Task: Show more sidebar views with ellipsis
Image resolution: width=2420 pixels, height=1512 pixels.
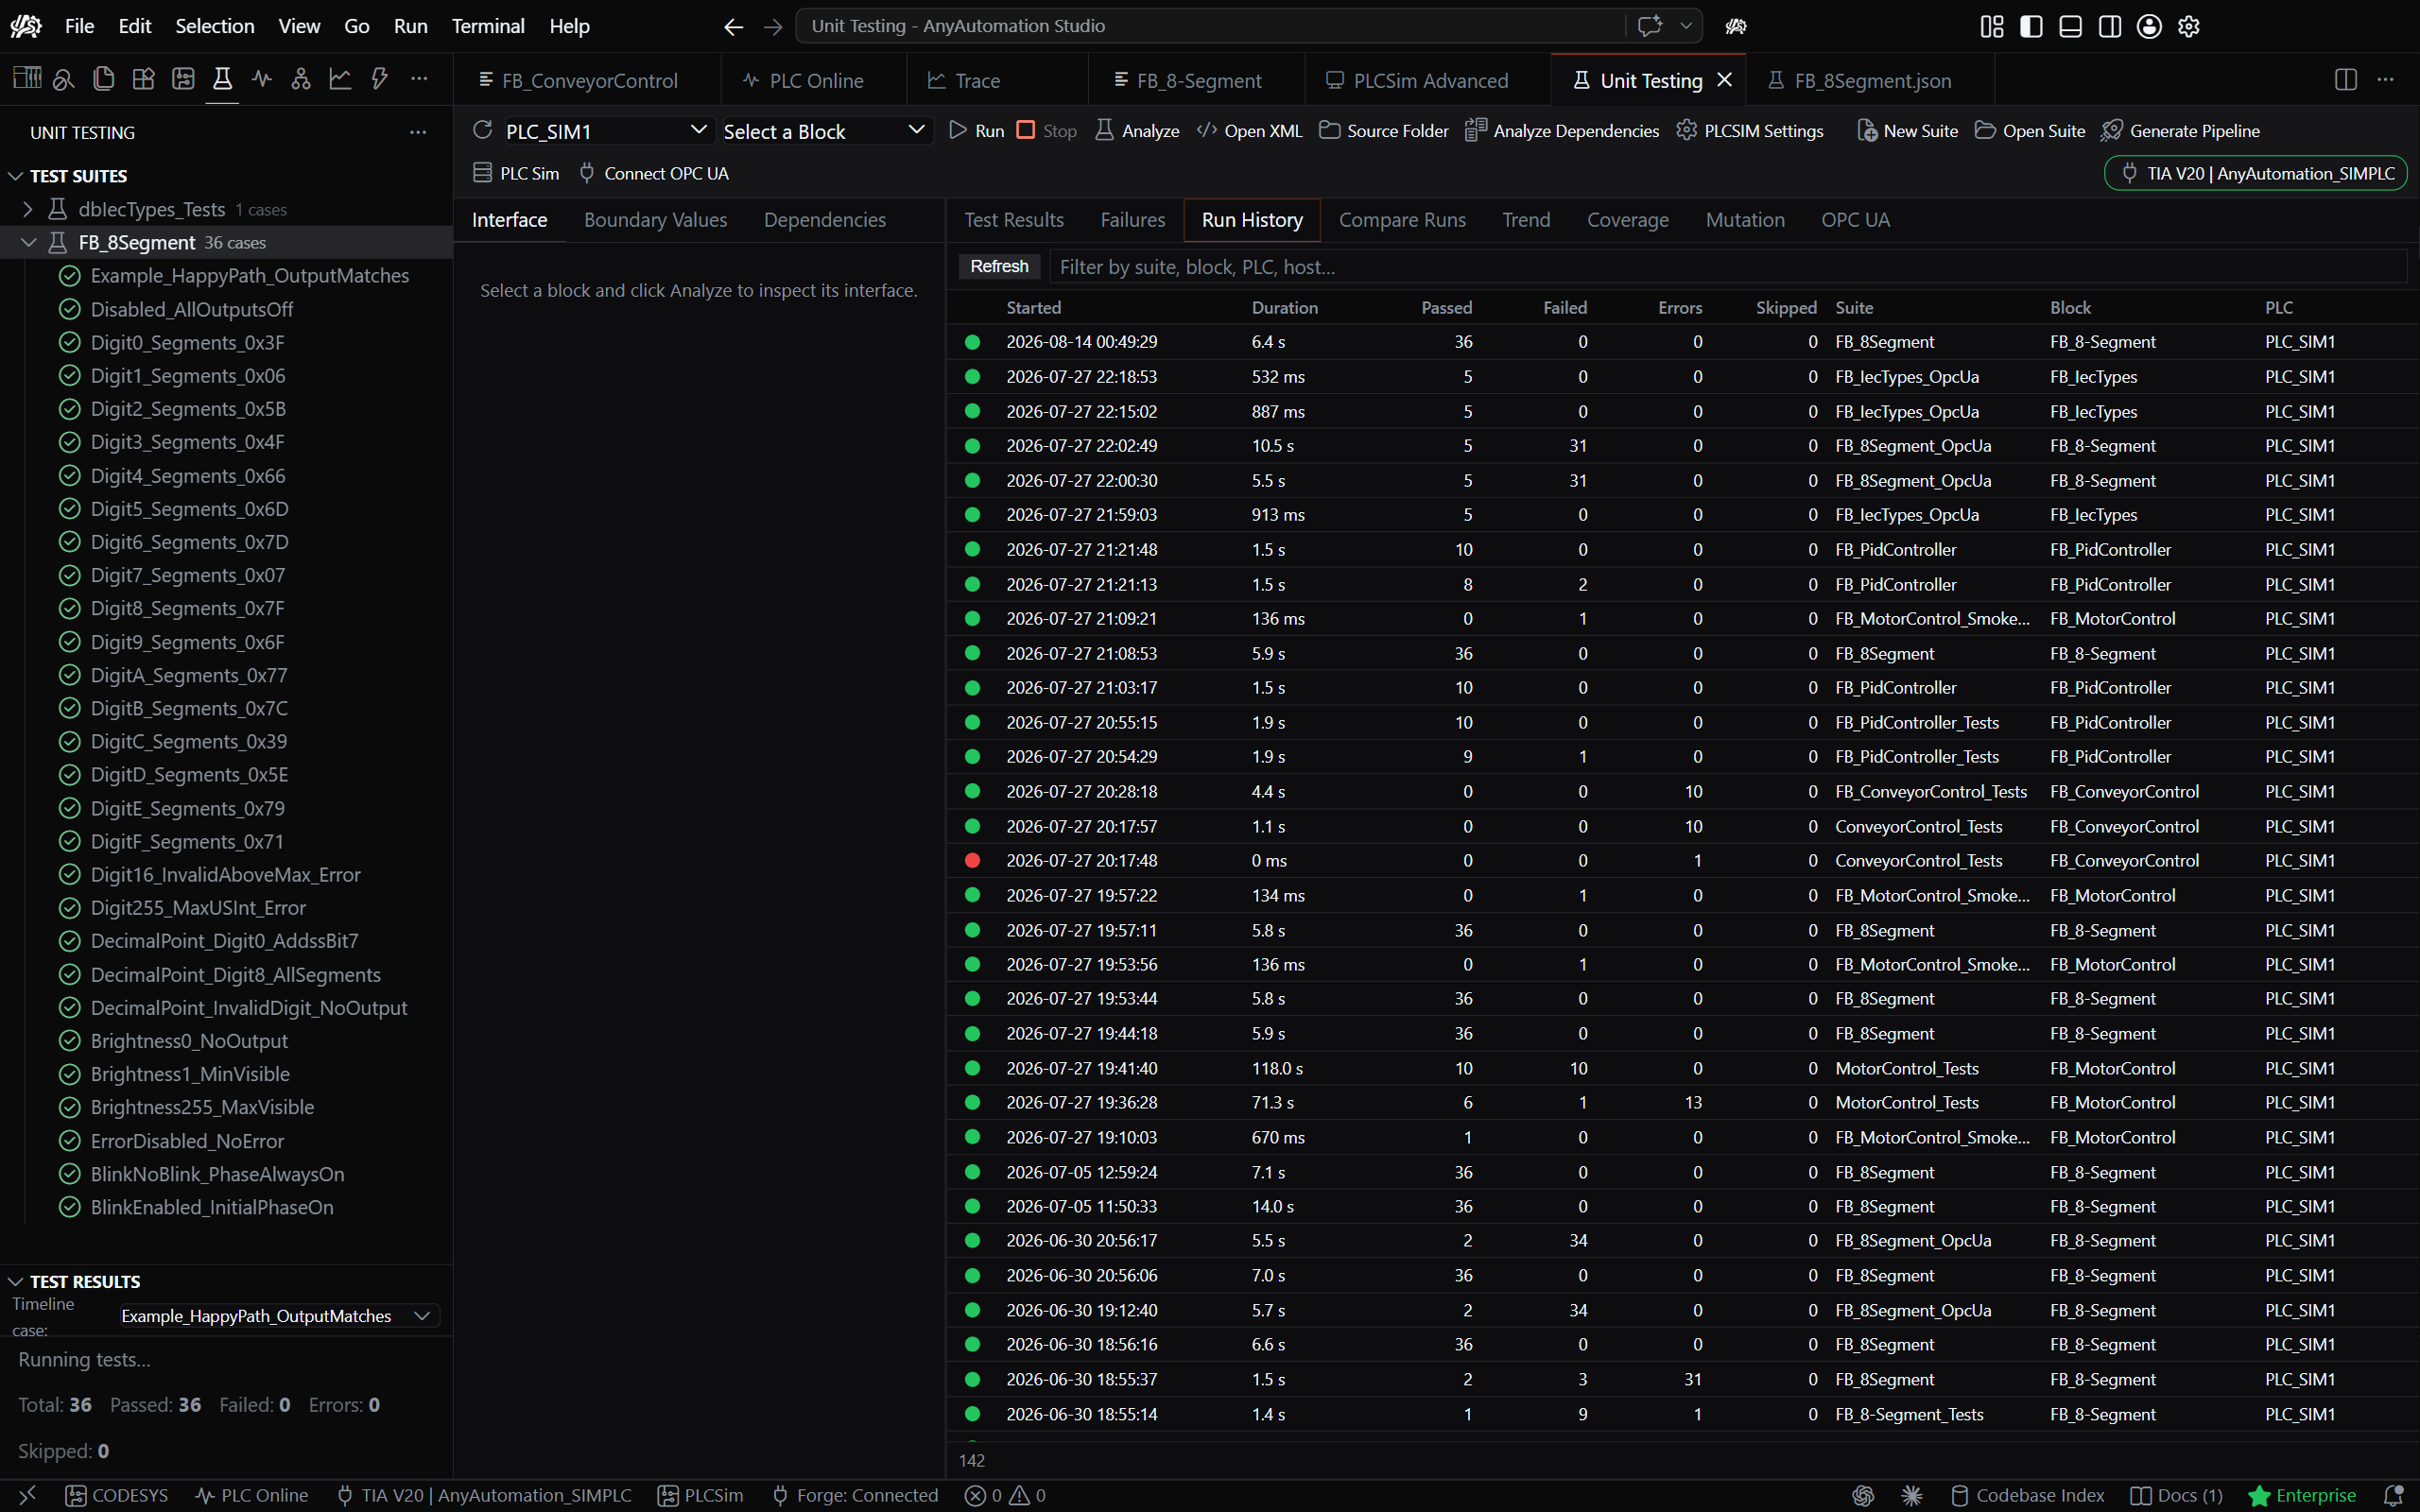Action: point(419,79)
